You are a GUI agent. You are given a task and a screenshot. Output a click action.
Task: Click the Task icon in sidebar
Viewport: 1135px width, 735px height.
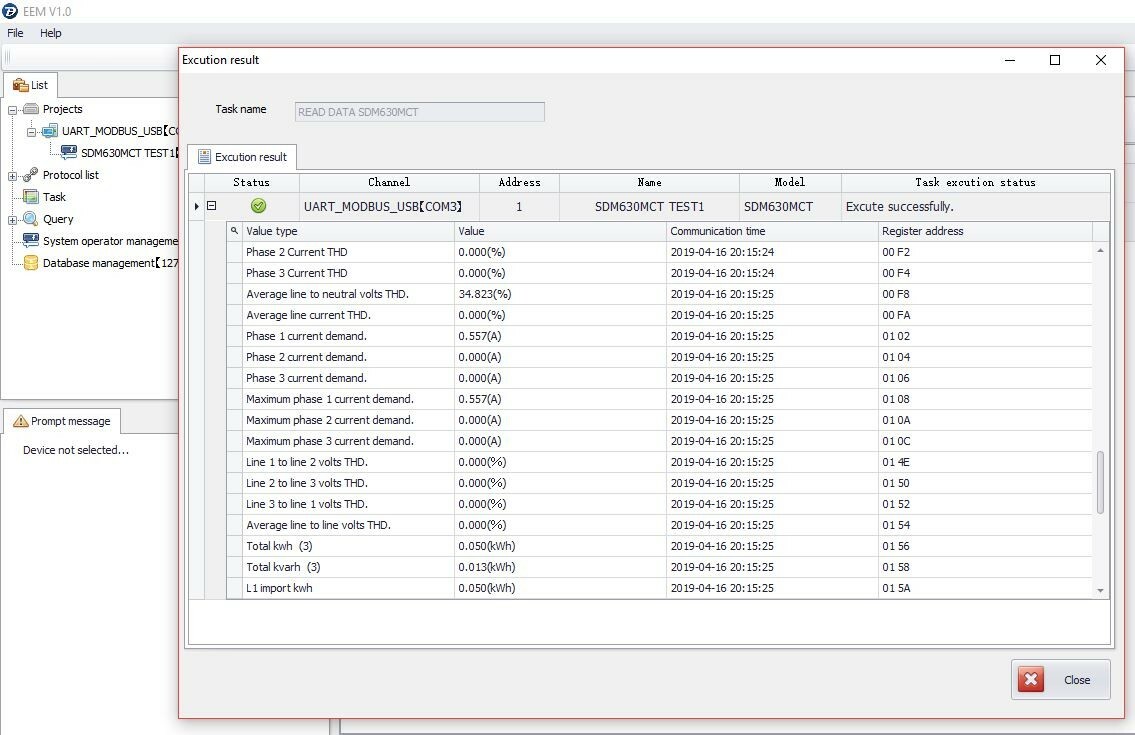(x=31, y=197)
